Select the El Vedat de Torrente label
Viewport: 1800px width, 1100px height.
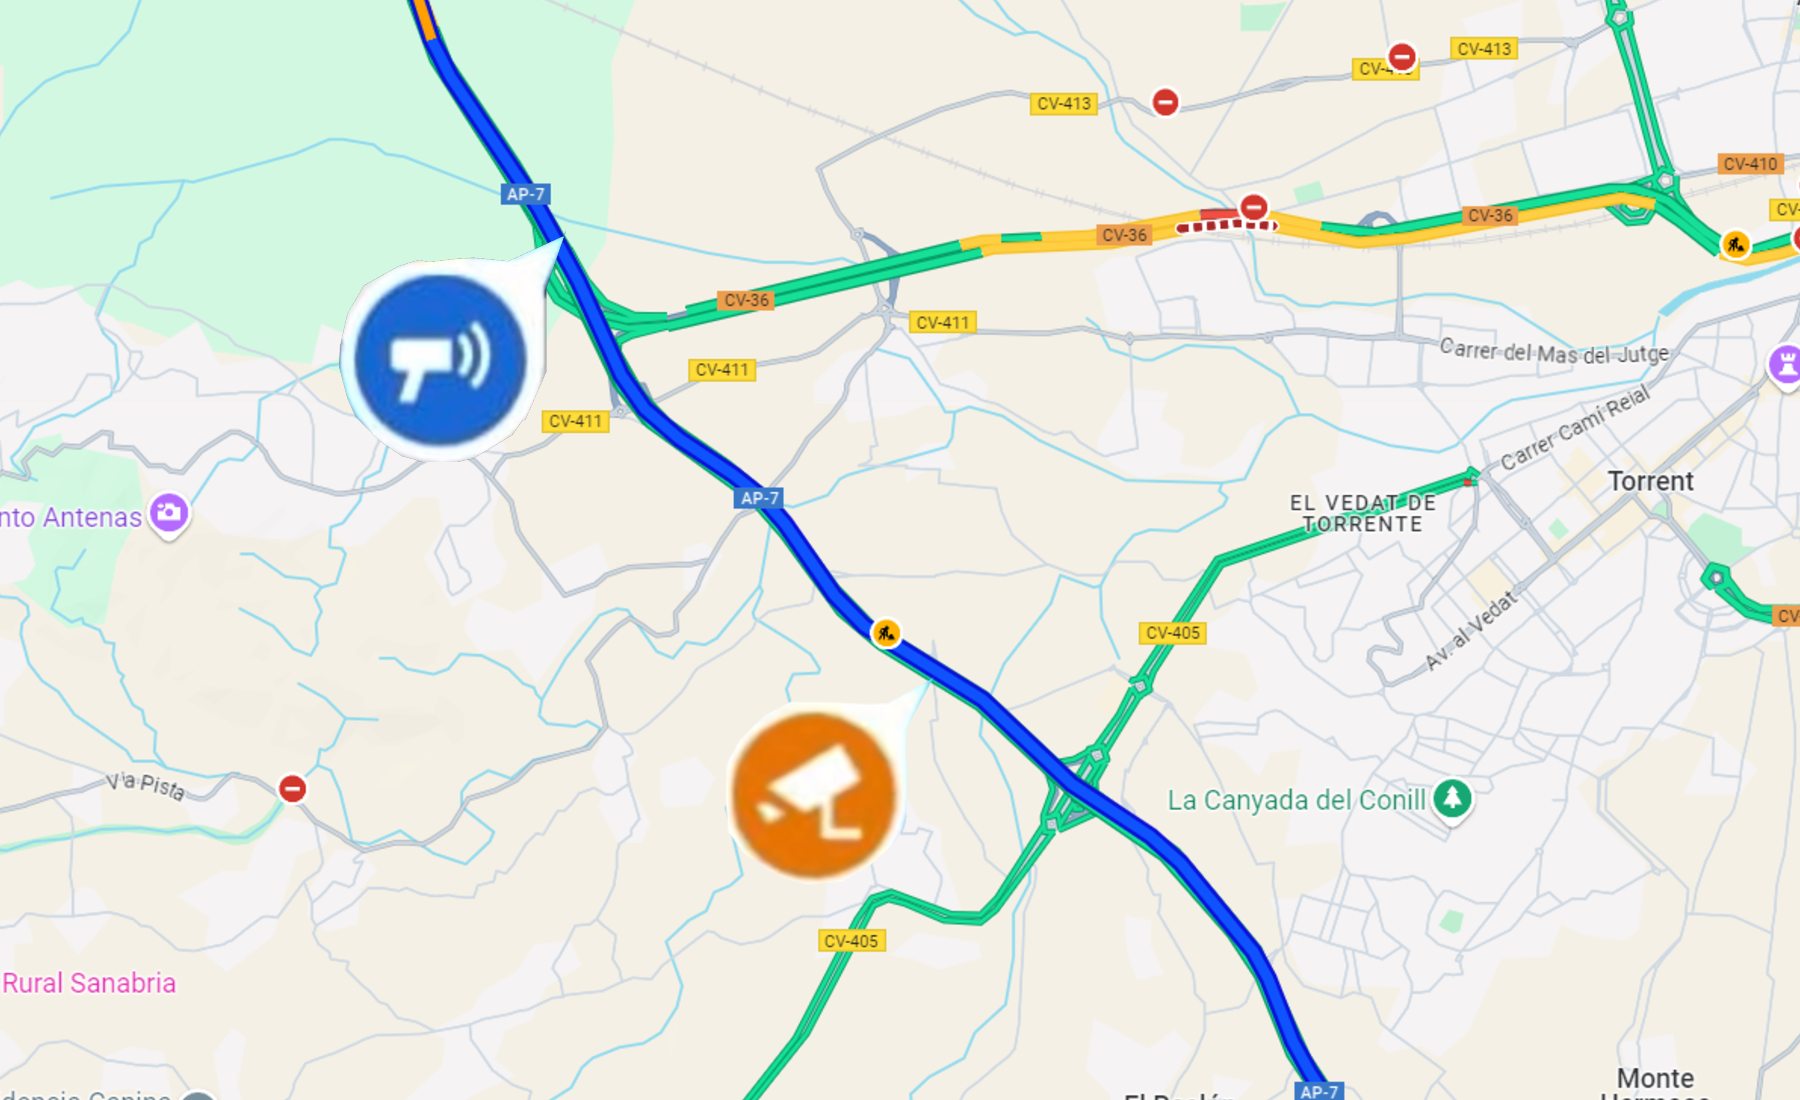tap(1362, 513)
